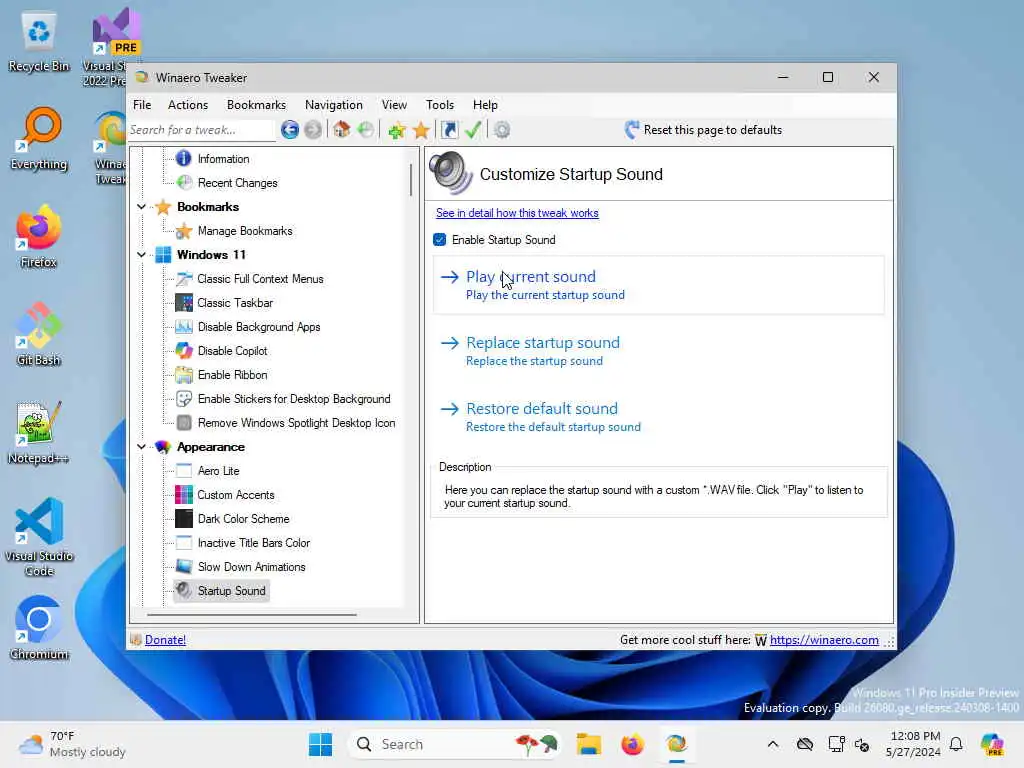Open settings via the grey gear icon

[502, 130]
